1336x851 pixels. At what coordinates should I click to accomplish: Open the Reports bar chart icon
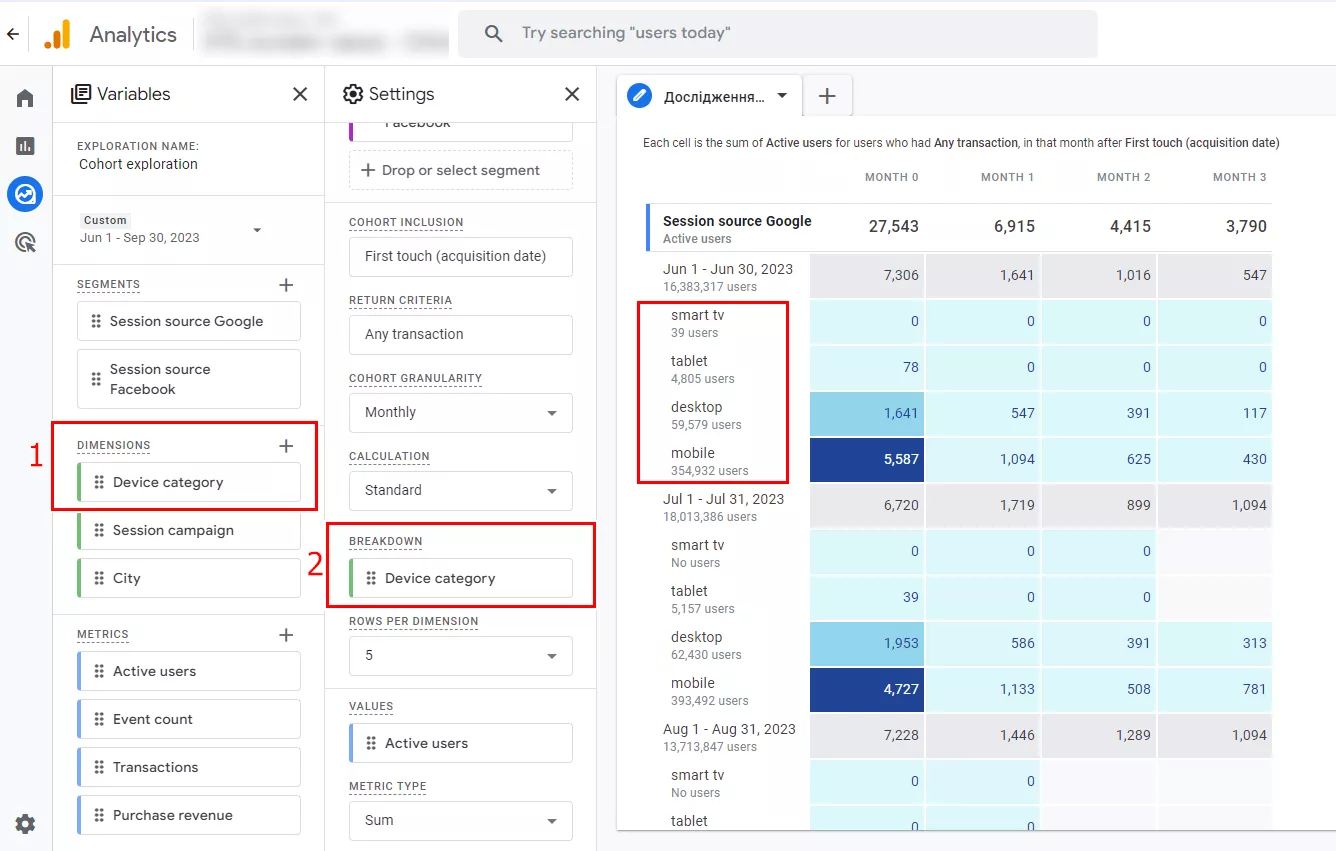point(25,146)
